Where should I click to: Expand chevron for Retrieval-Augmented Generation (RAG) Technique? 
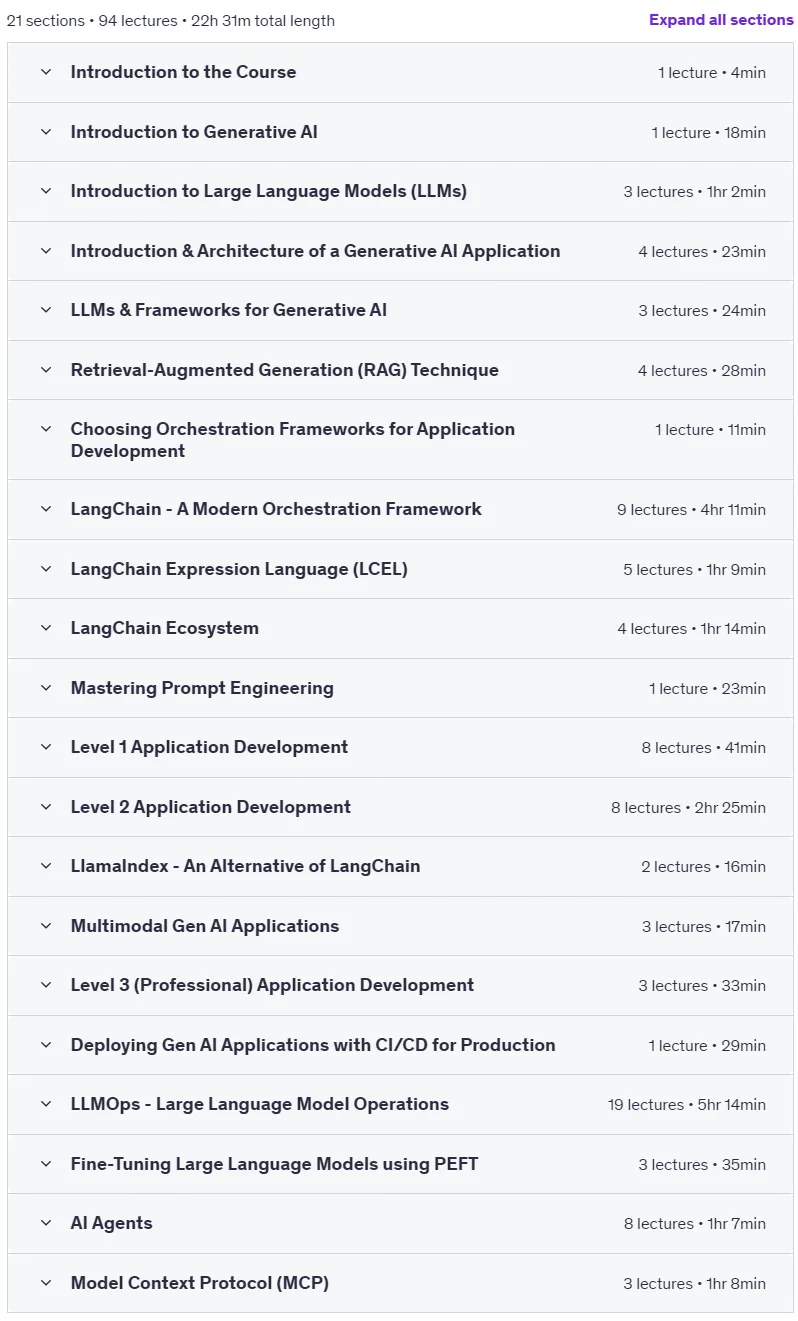click(x=45, y=370)
